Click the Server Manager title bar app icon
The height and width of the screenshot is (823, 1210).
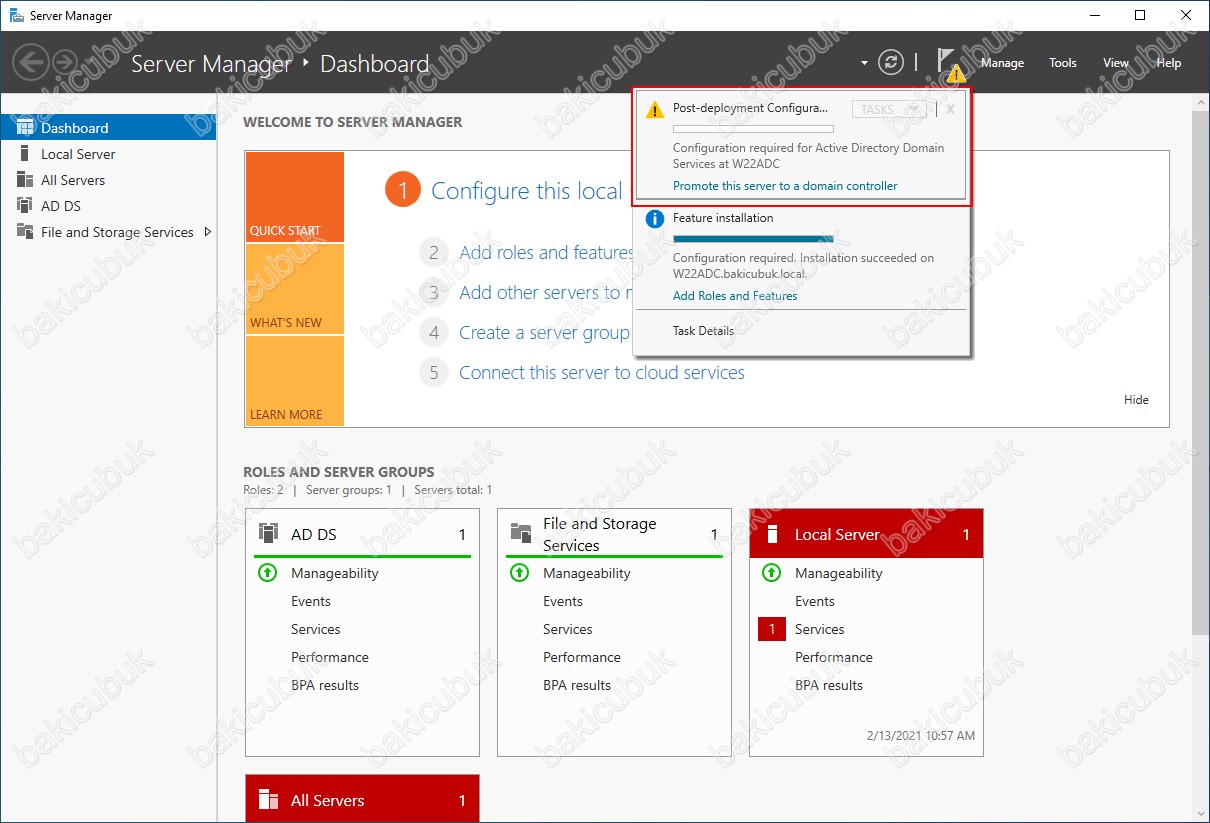(x=17, y=15)
